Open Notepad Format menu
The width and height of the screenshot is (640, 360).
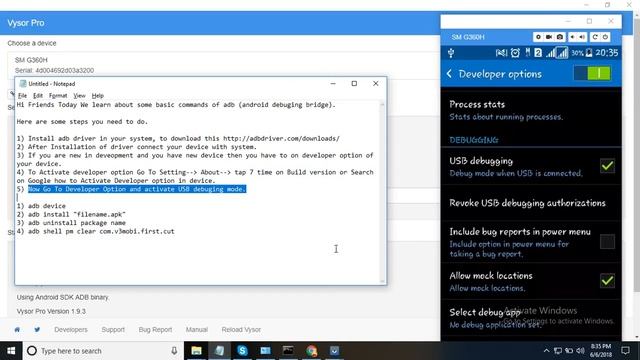[58, 96]
